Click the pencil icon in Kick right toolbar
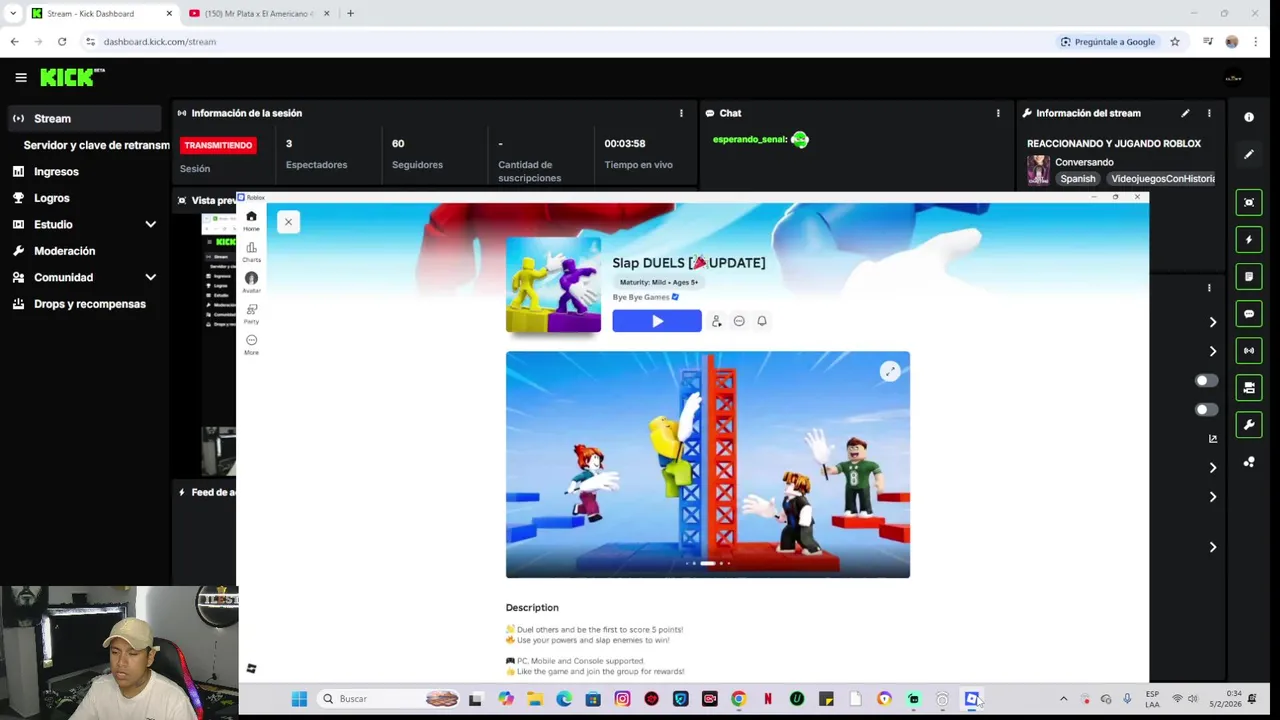 pyautogui.click(x=1248, y=155)
